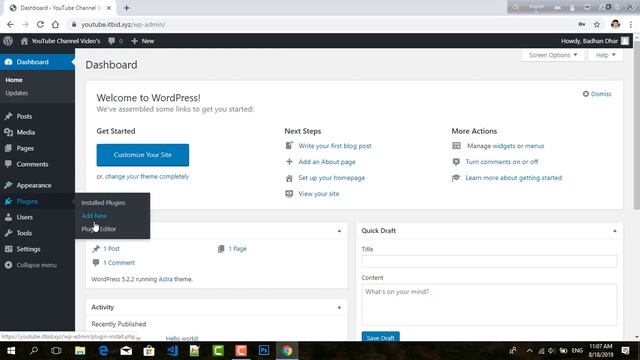Choose Add New from Plugins flyout
Viewport: 640px width, 360px height.
click(x=94, y=216)
